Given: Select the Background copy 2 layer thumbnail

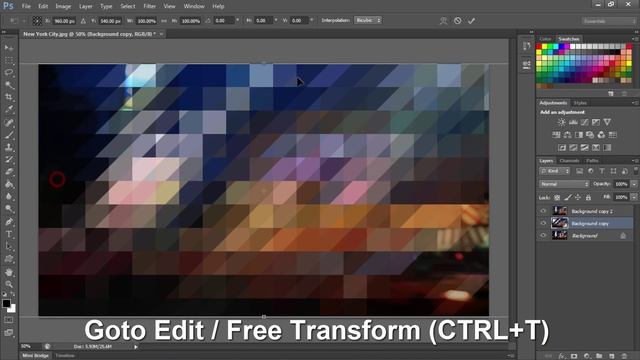Looking at the screenshot, I should point(560,211).
